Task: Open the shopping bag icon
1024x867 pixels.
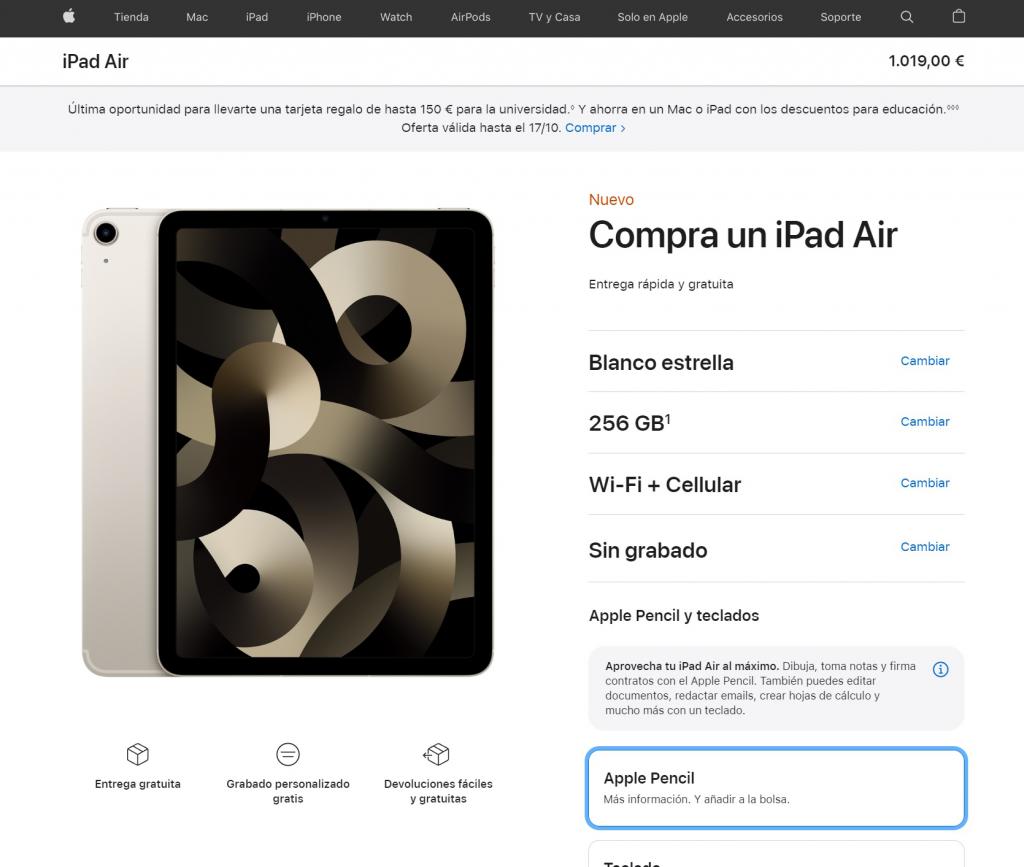Action: pyautogui.click(x=959, y=16)
